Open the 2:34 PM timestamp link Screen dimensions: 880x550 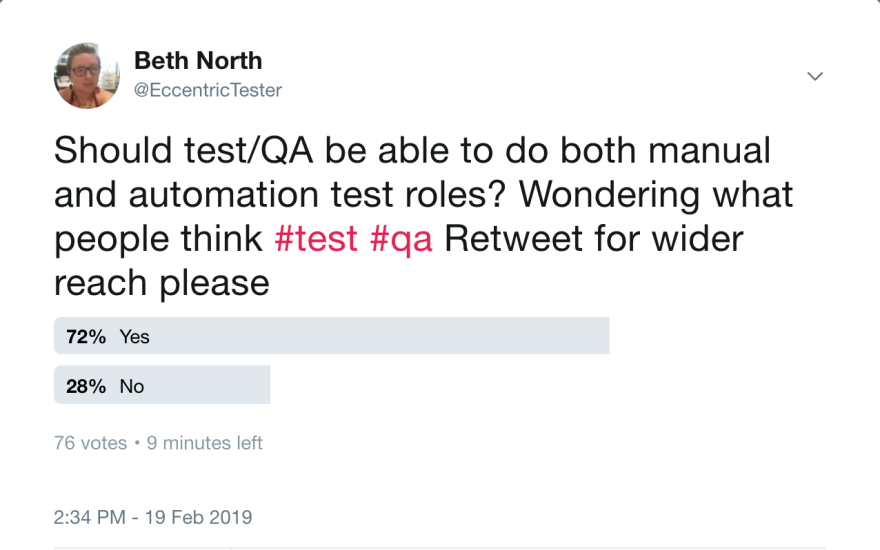89,517
